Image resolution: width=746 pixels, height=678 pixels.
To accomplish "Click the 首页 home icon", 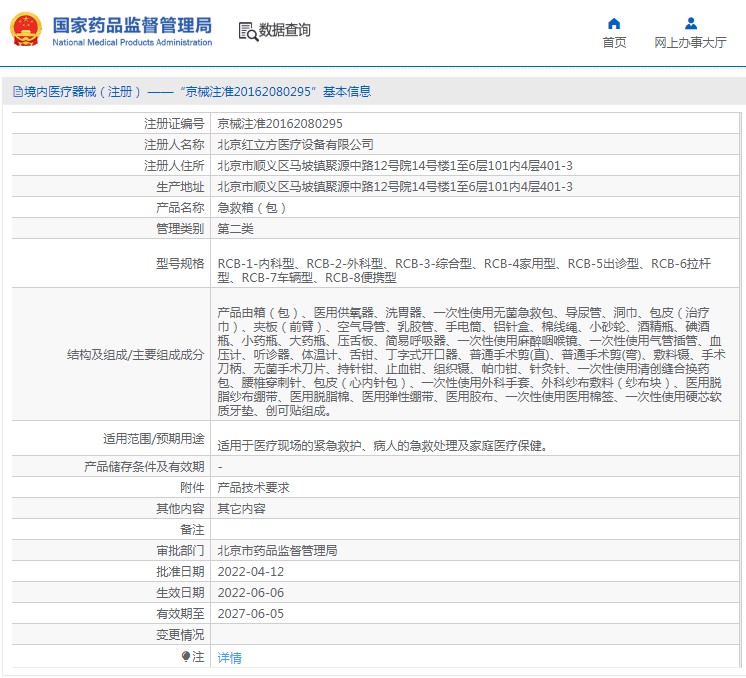I will point(614,23).
